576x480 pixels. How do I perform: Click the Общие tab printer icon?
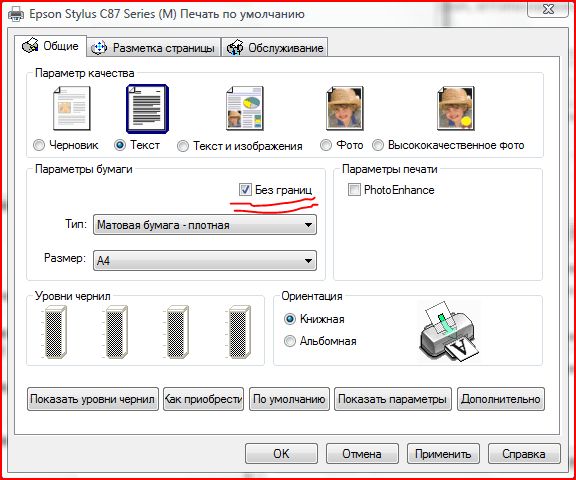30,46
